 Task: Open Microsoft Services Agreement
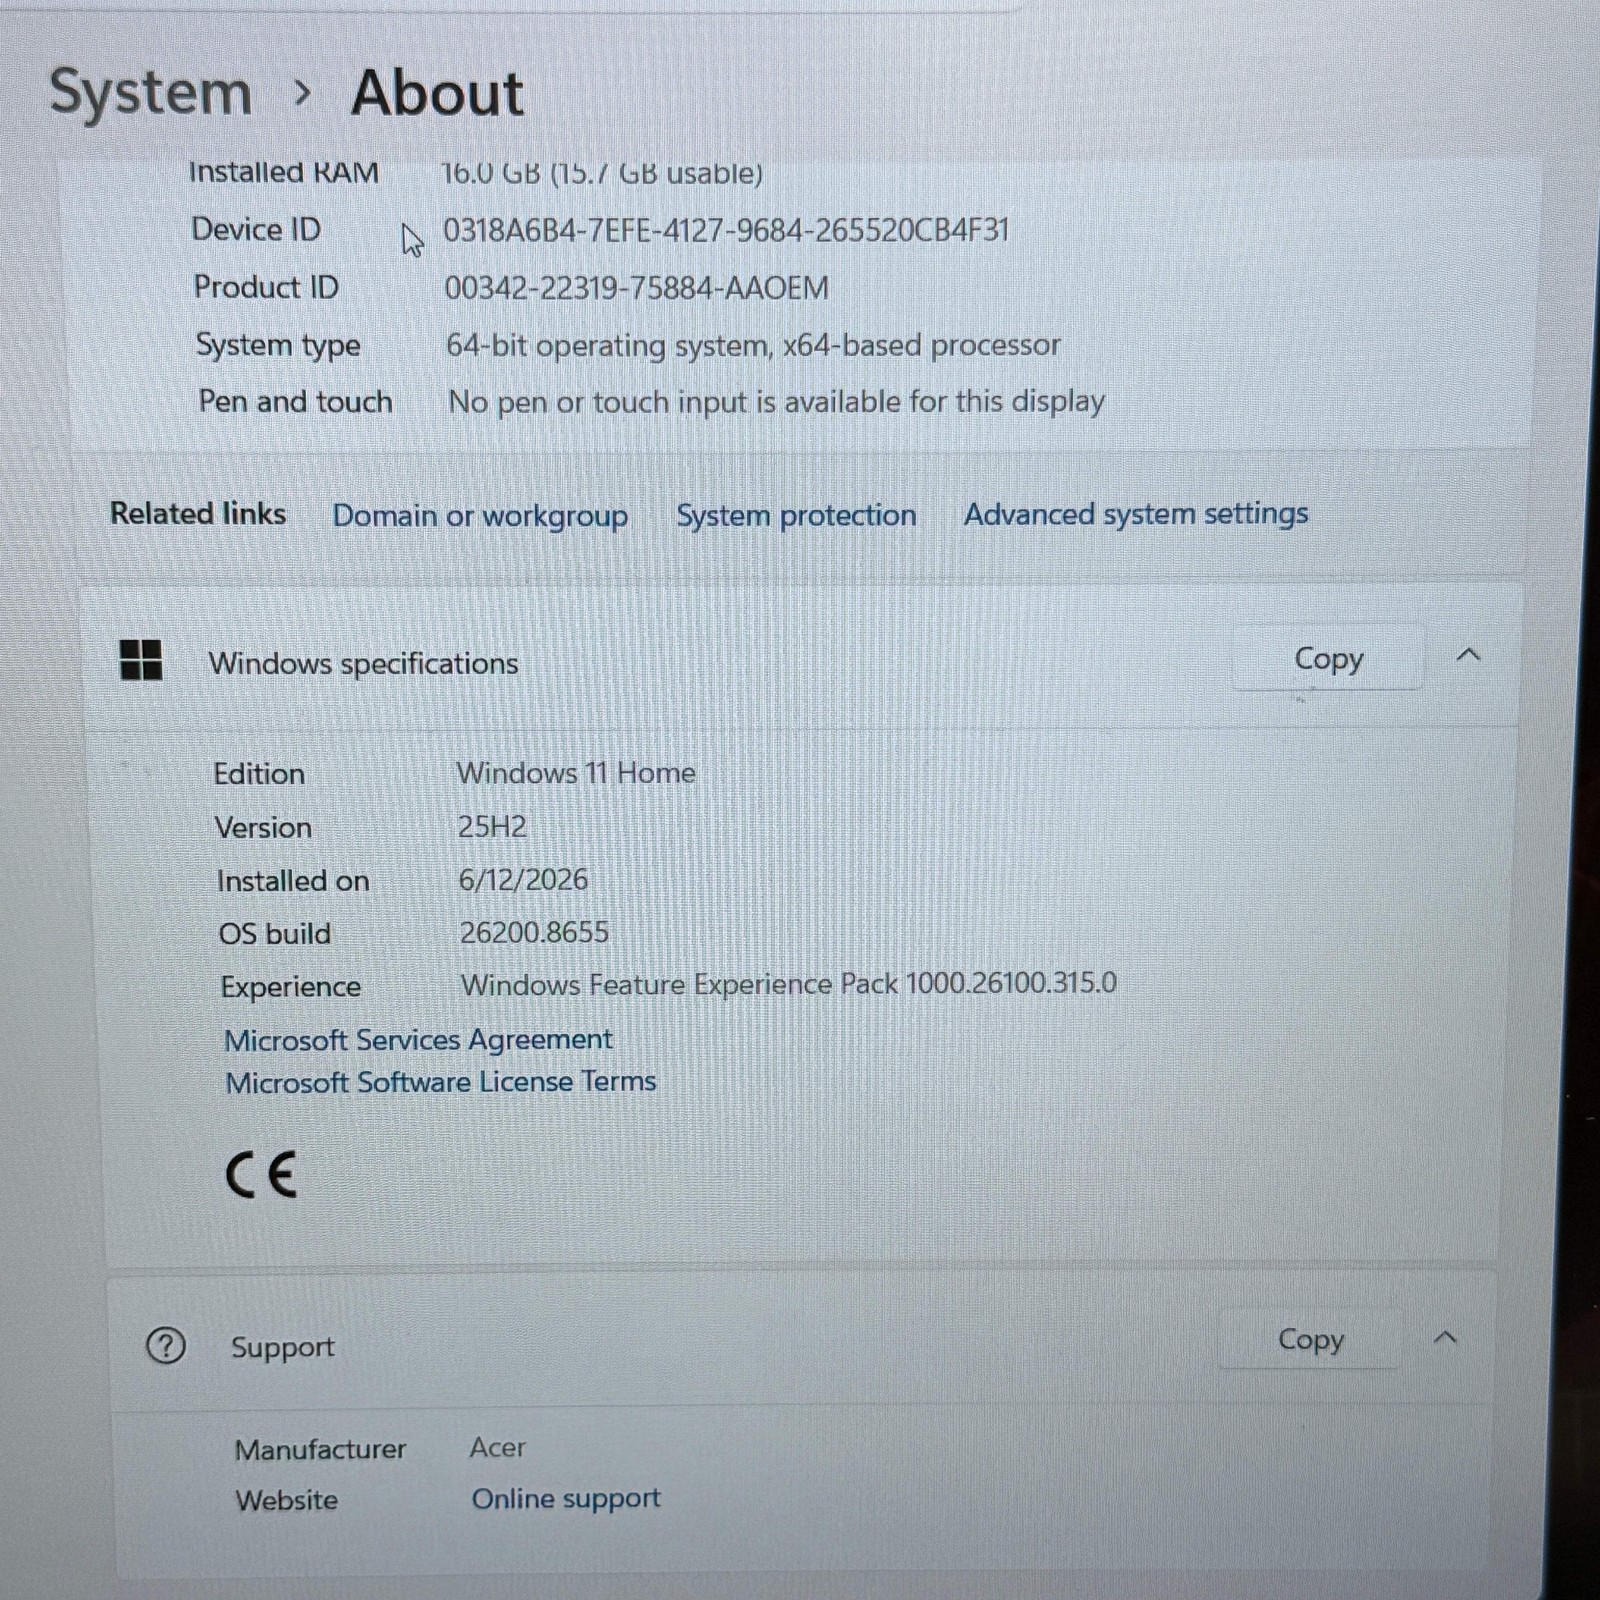418,1040
